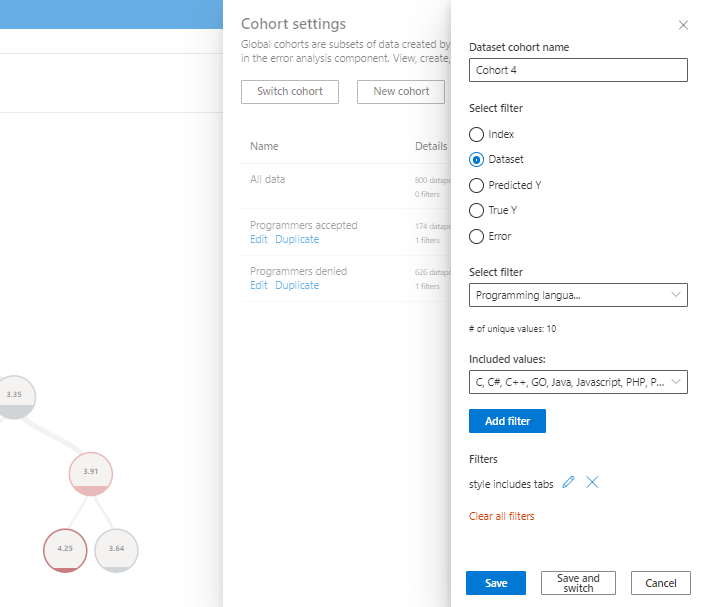Select the Error radio button
This screenshot has height=607, width=703.
pos(477,236)
